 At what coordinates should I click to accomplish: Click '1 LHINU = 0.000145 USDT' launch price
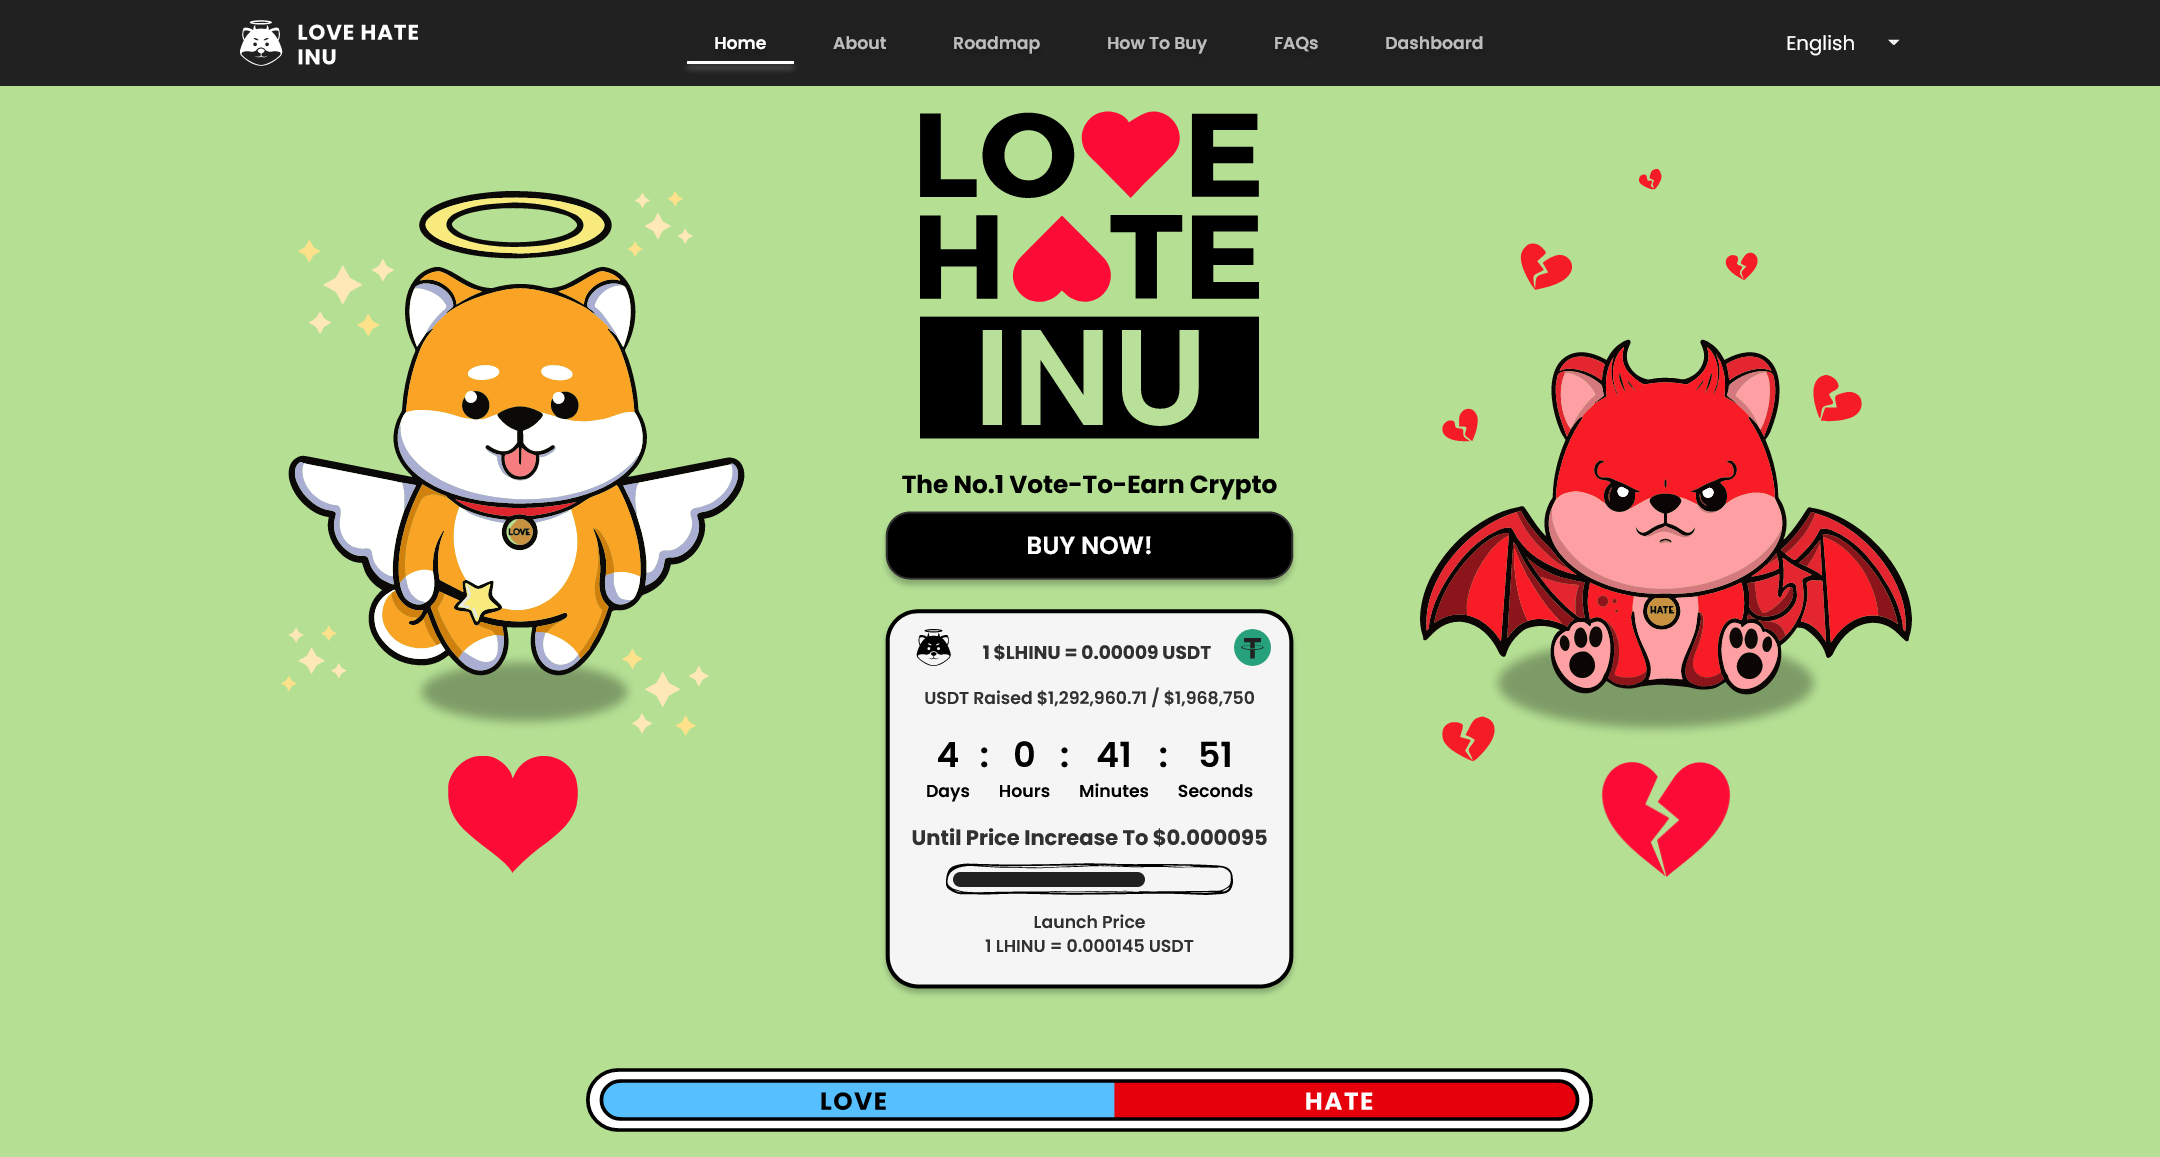click(1089, 945)
